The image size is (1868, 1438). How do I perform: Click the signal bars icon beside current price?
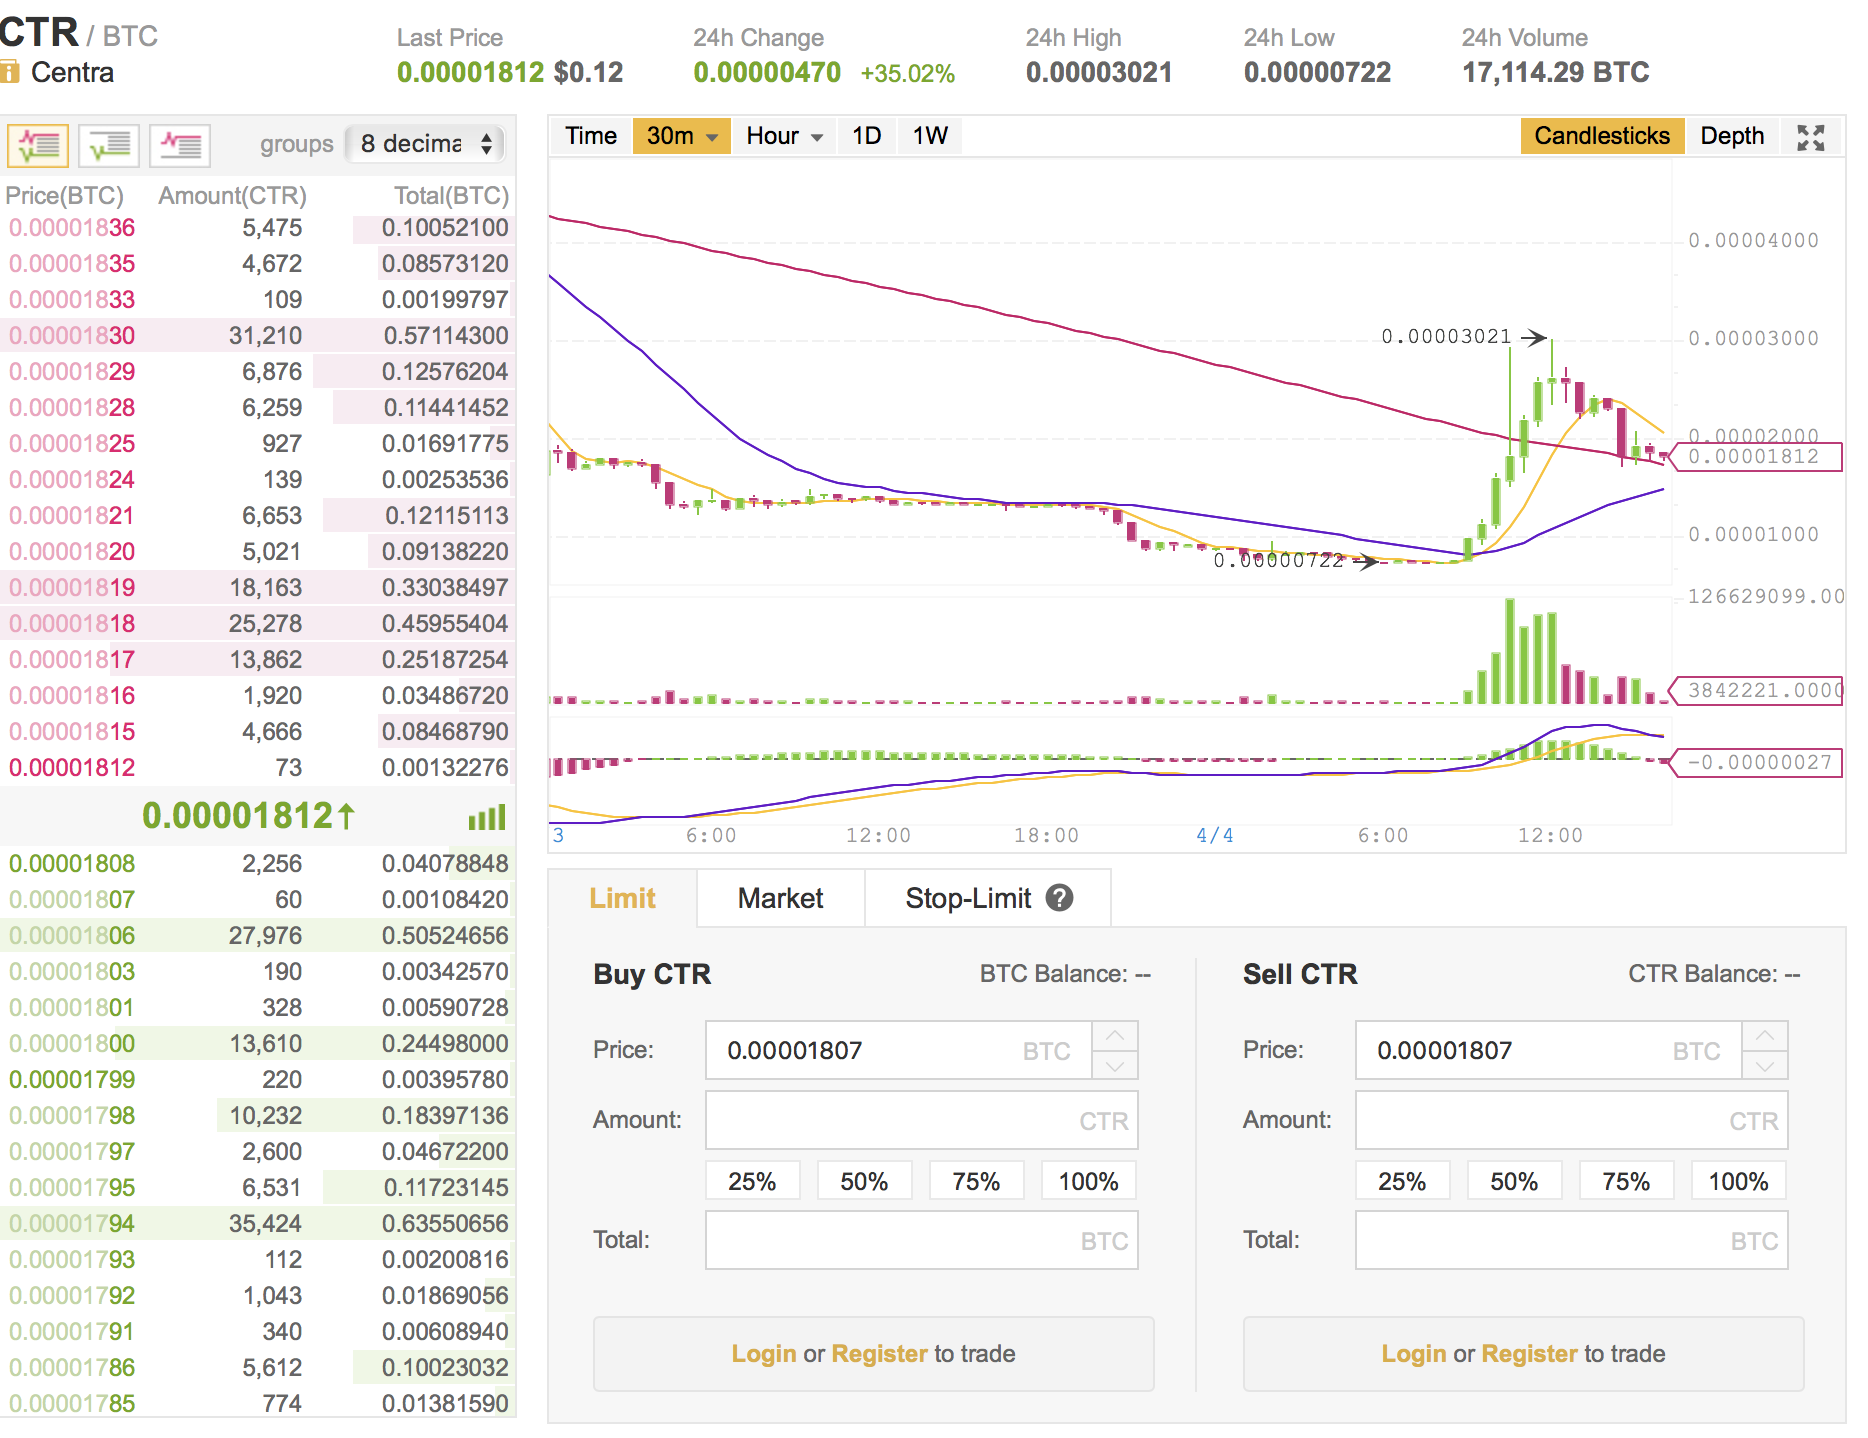pyautogui.click(x=487, y=817)
